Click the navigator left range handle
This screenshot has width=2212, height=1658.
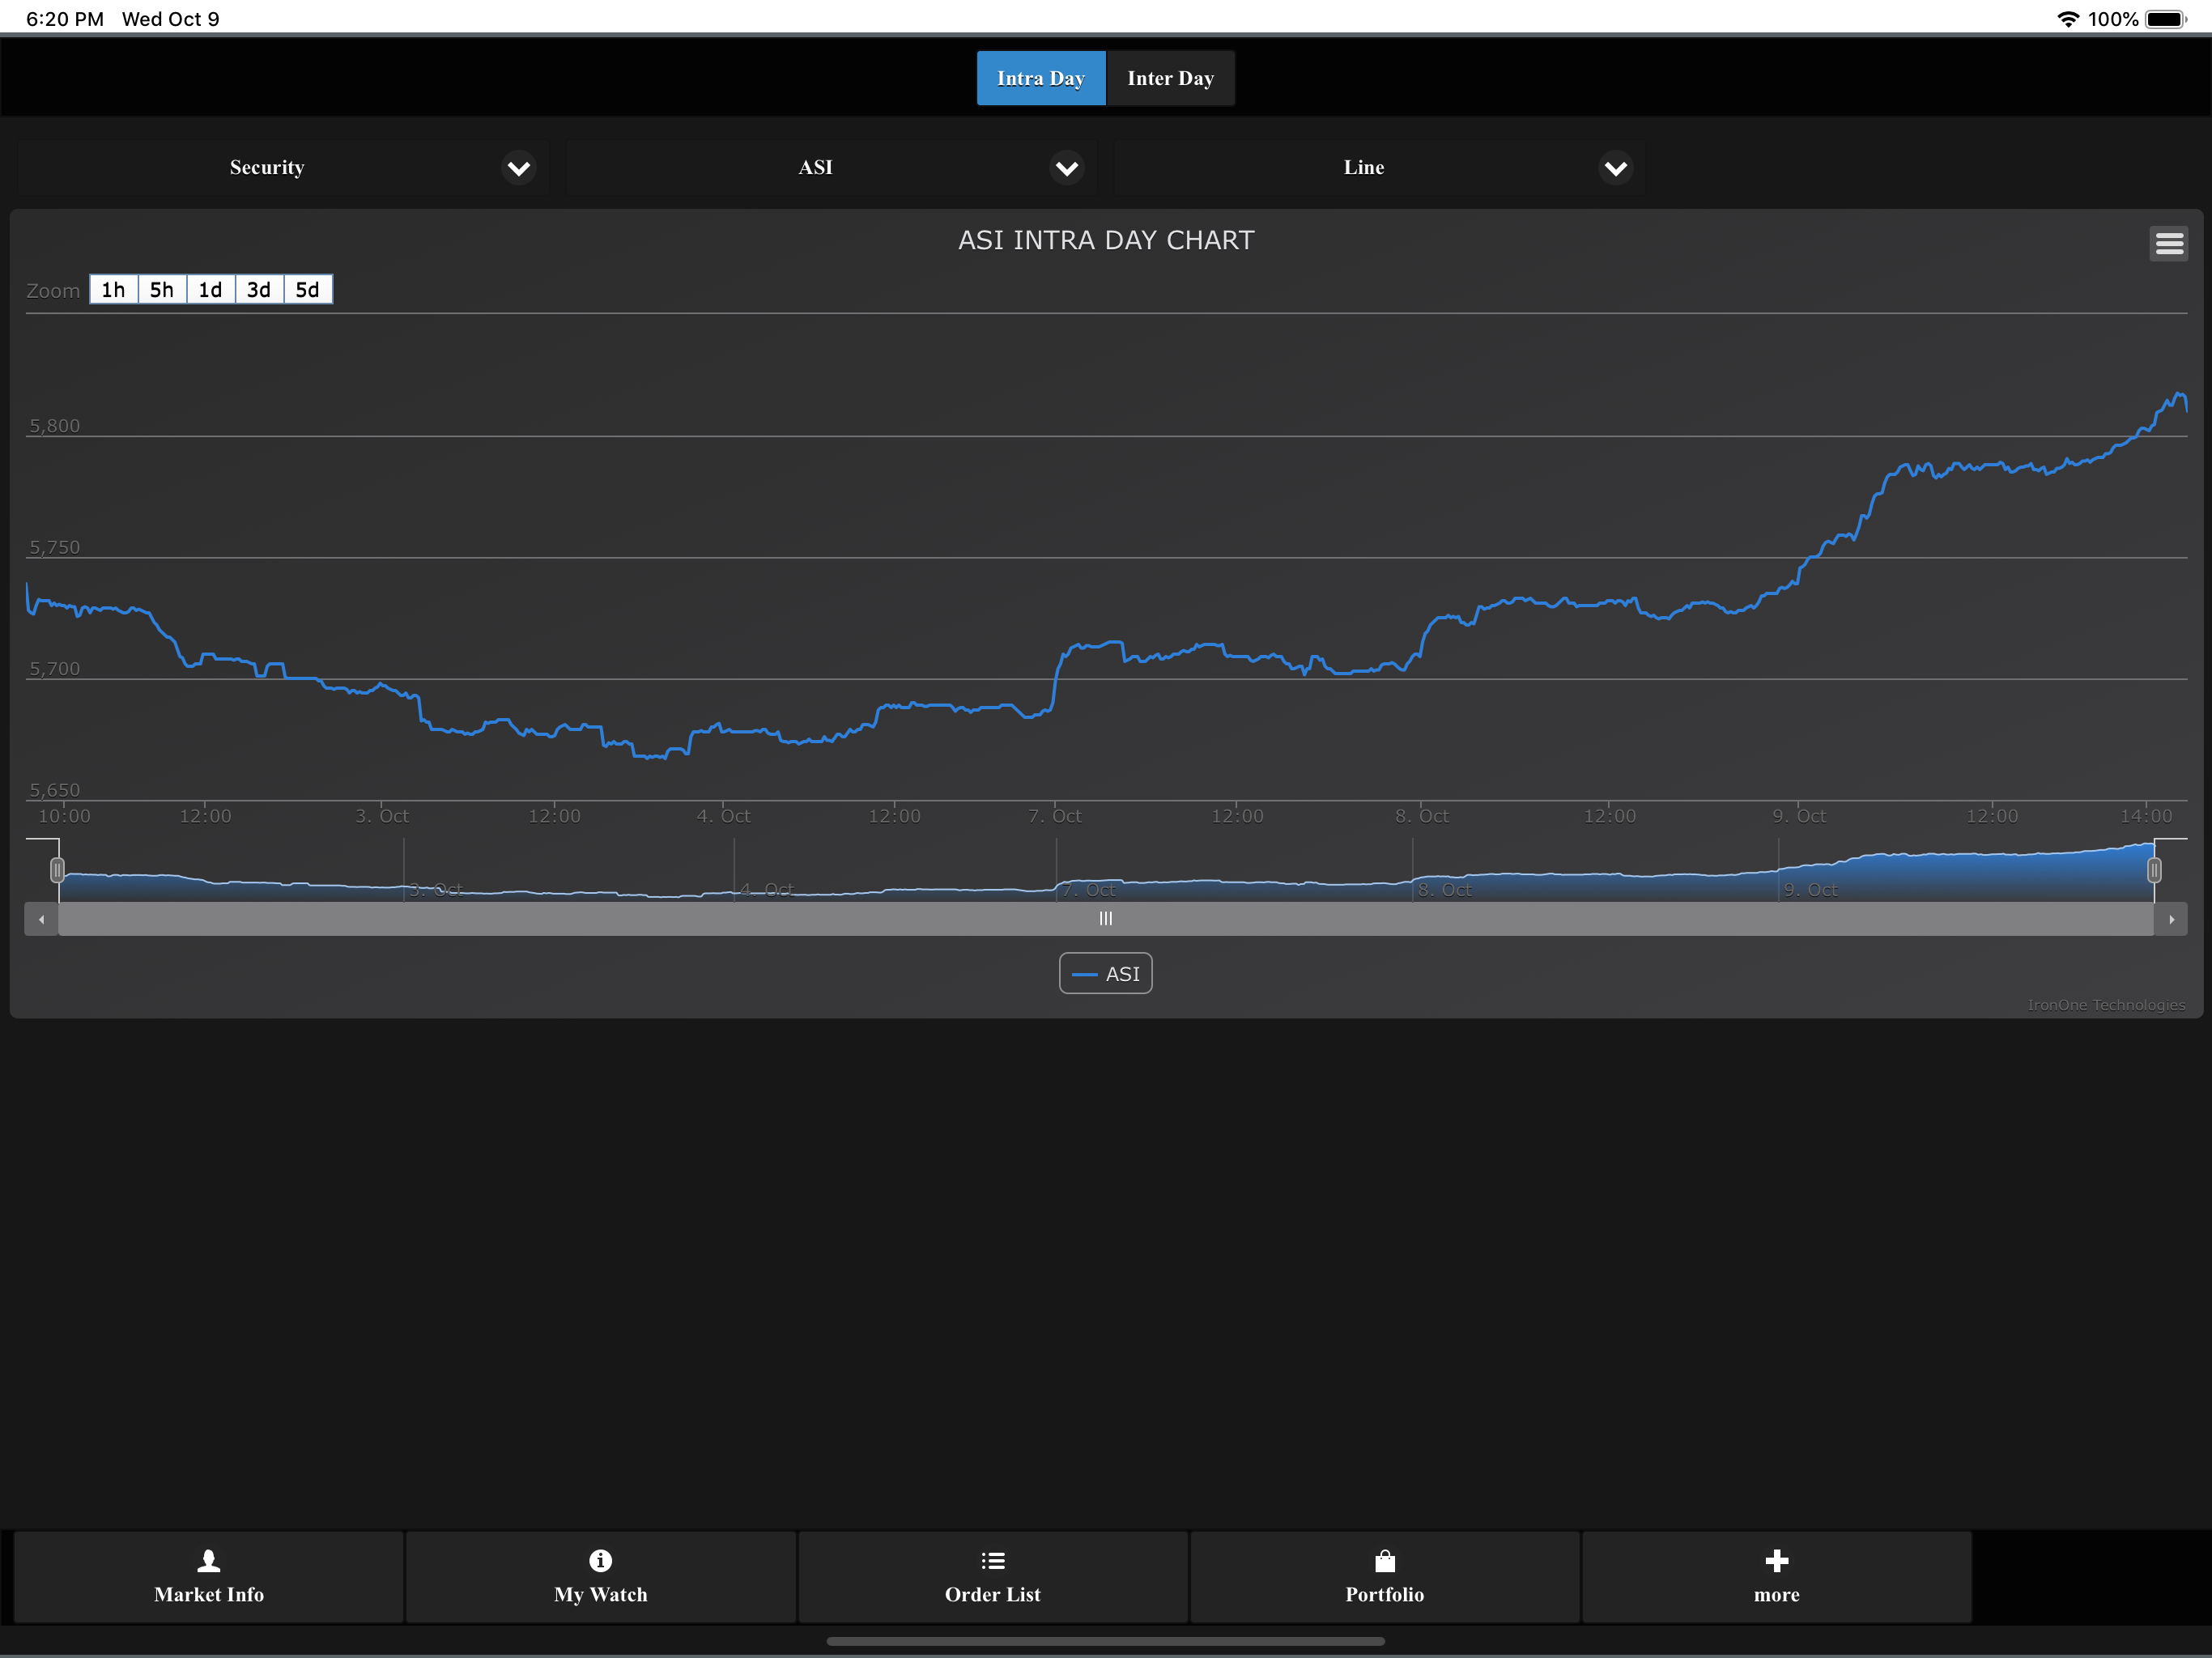click(57, 870)
